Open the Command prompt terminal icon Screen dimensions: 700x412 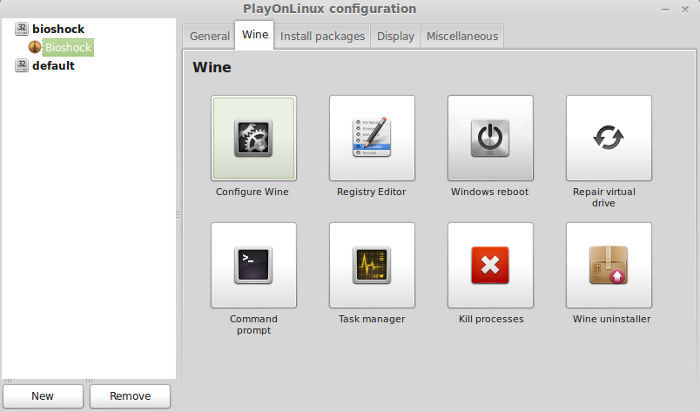(254, 265)
